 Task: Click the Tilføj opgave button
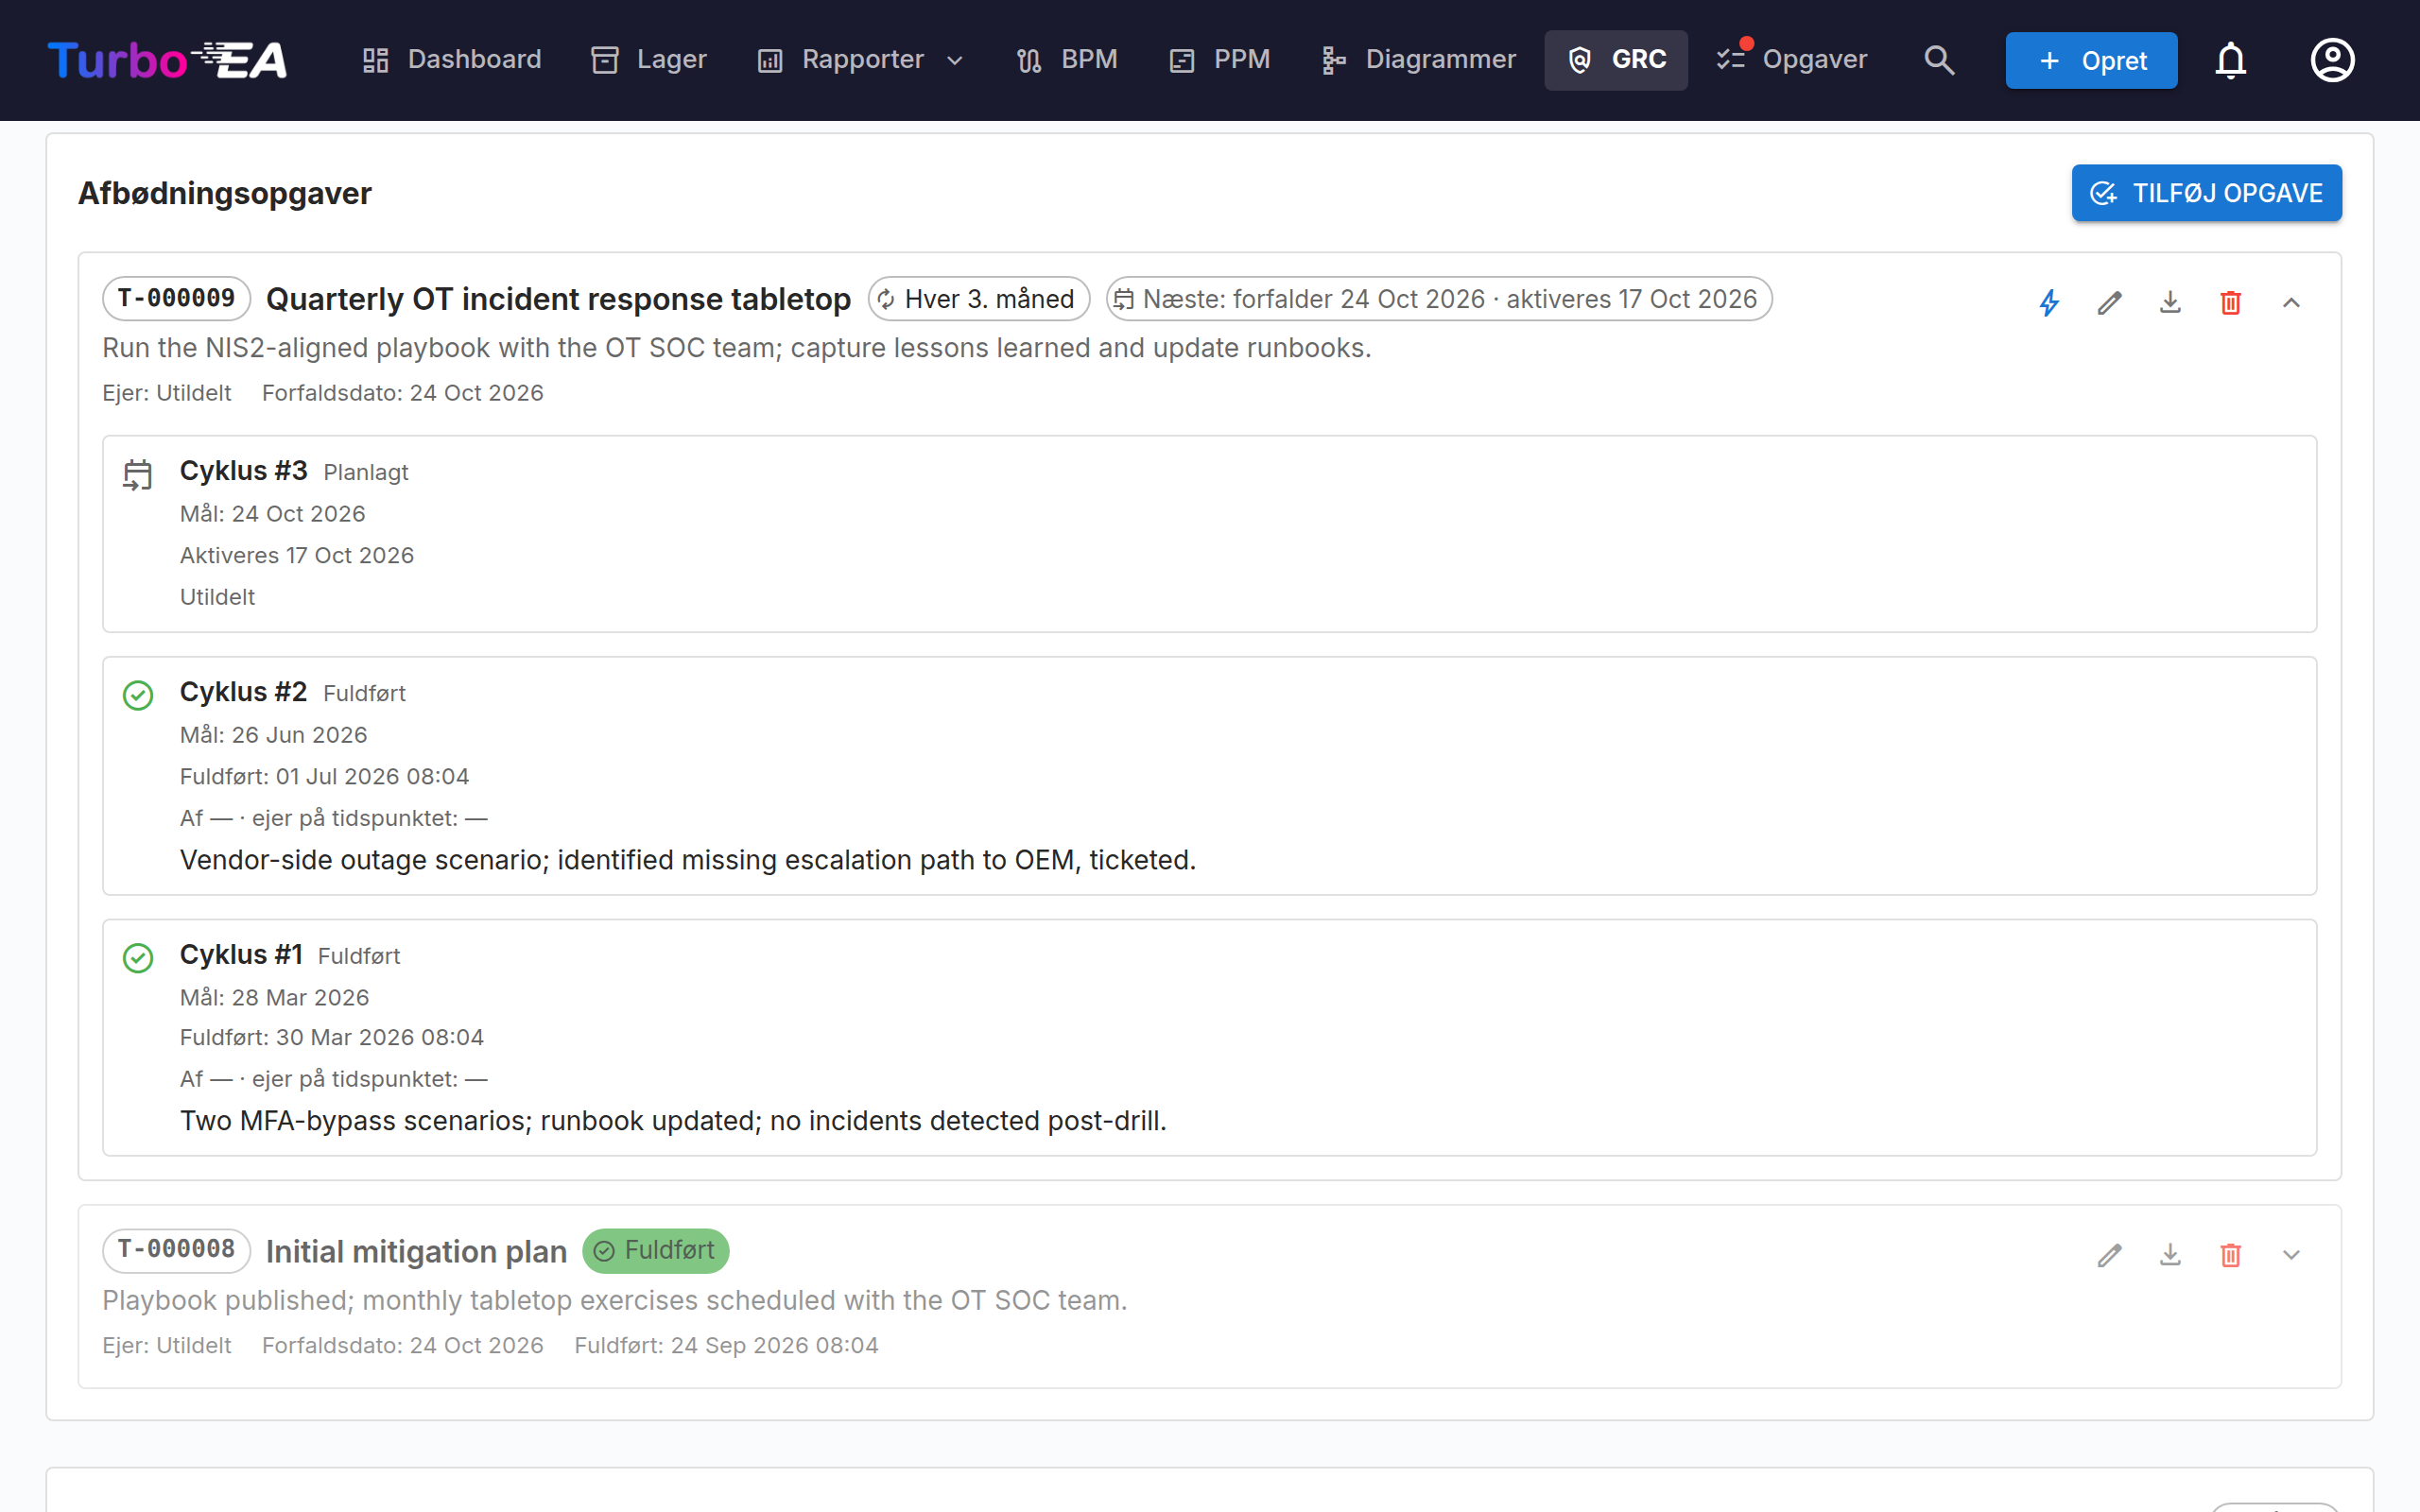pyautogui.click(x=2206, y=193)
